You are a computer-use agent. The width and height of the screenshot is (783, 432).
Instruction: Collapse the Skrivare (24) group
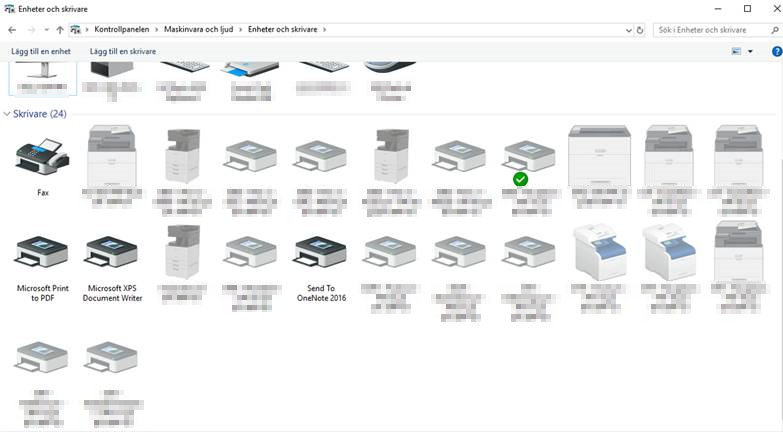[x=9, y=114]
